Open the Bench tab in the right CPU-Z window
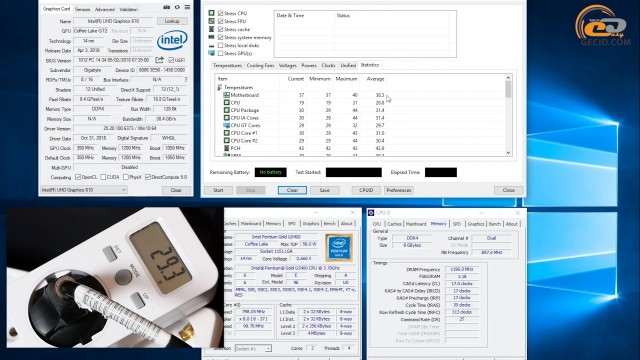Image resolution: width=640 pixels, height=360 pixels. 495,224
